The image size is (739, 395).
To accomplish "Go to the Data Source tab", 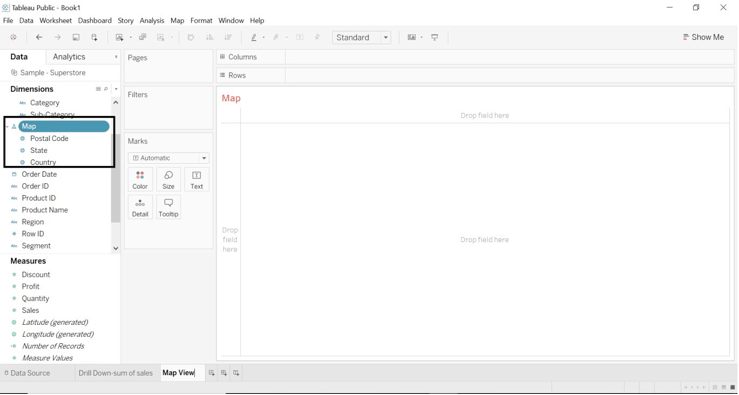I will 26,373.
